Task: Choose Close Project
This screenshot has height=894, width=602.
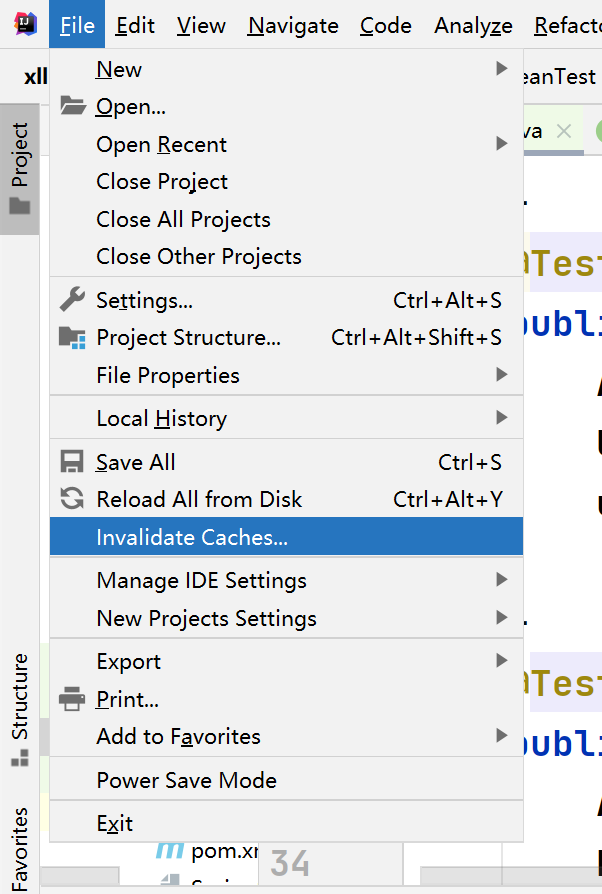Action: coord(162,182)
